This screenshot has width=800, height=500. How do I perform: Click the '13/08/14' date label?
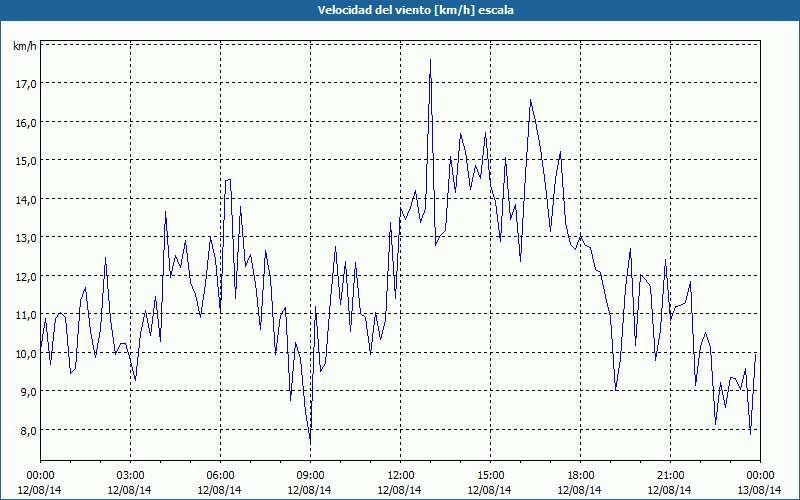point(759,490)
